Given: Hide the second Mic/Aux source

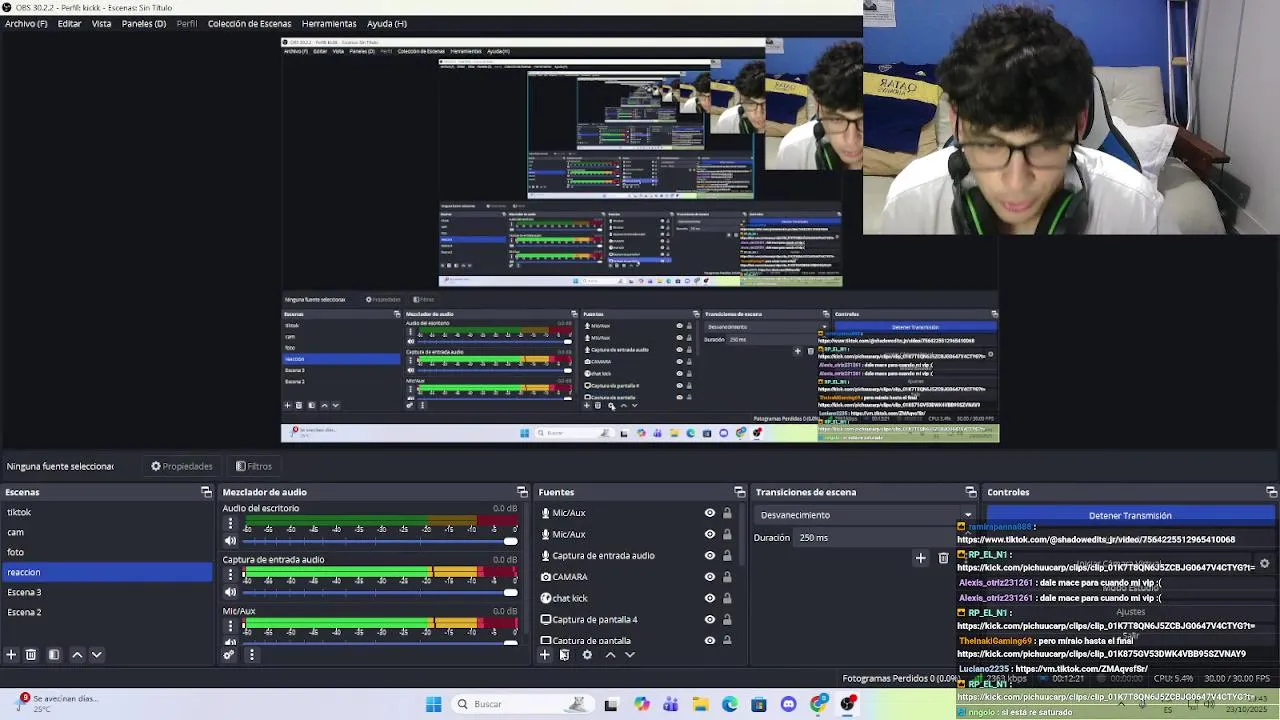Looking at the screenshot, I should click(x=710, y=534).
